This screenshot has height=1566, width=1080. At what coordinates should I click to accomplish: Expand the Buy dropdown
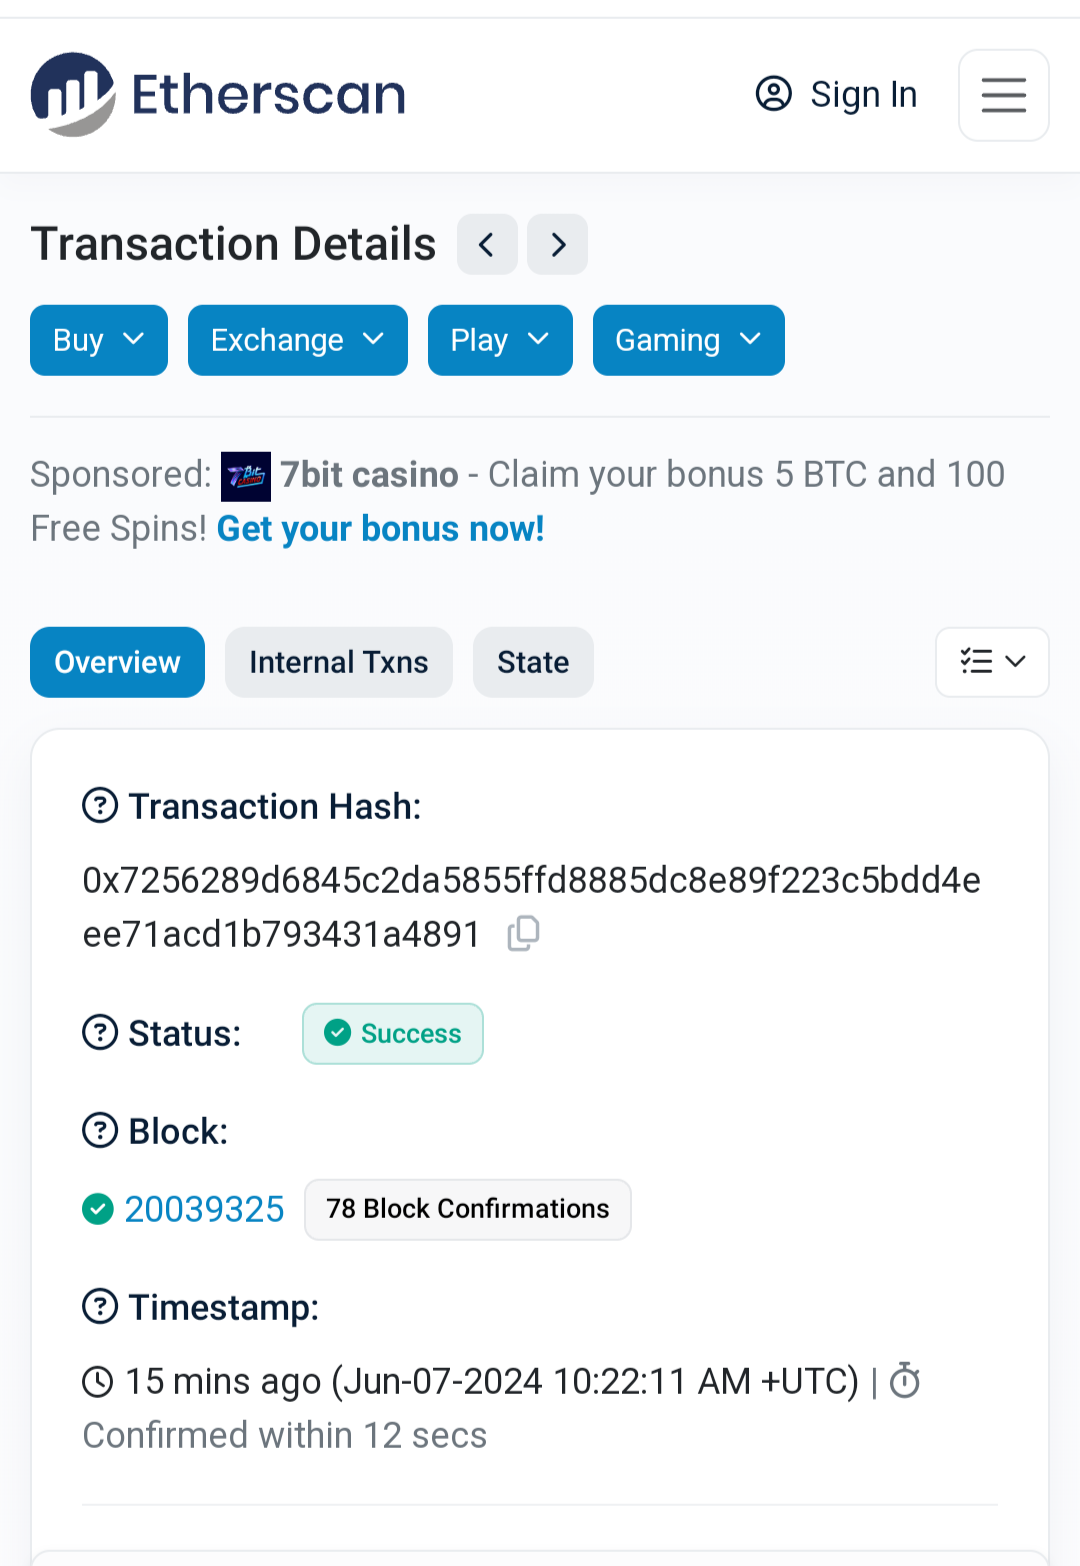click(99, 340)
